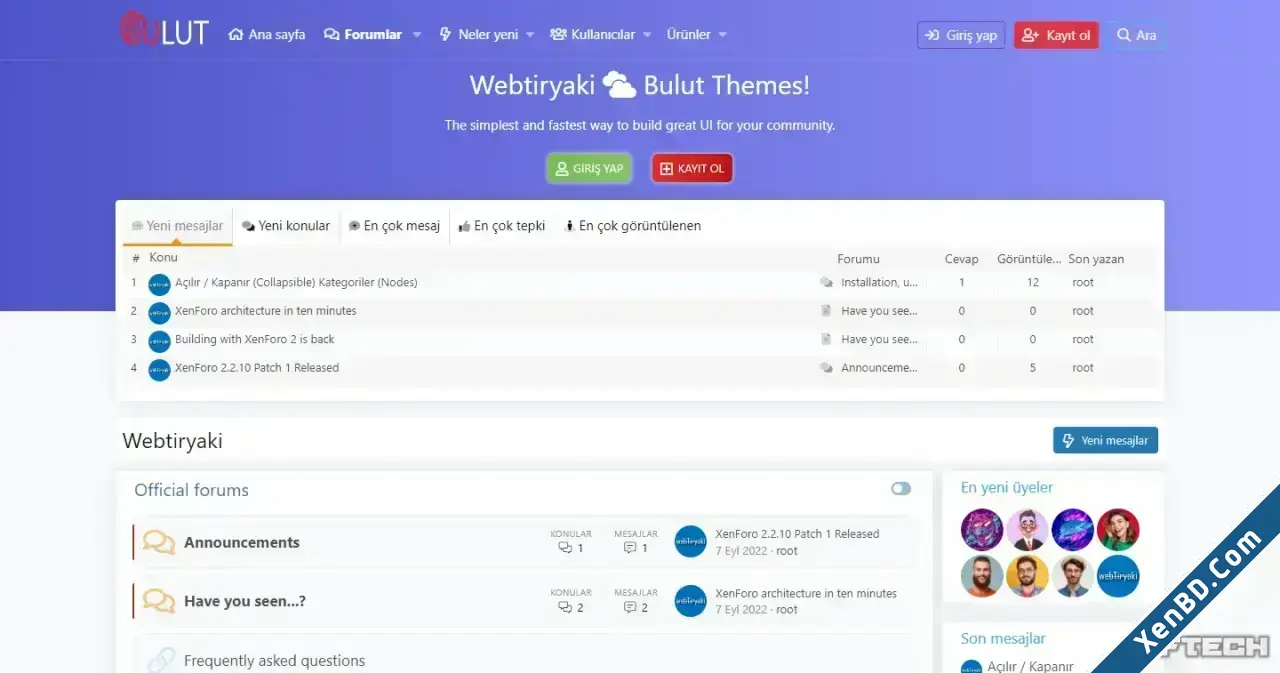This screenshot has width=1280, height=673.
Task: Expand the Forumlar dropdown arrow
Action: [417, 34]
